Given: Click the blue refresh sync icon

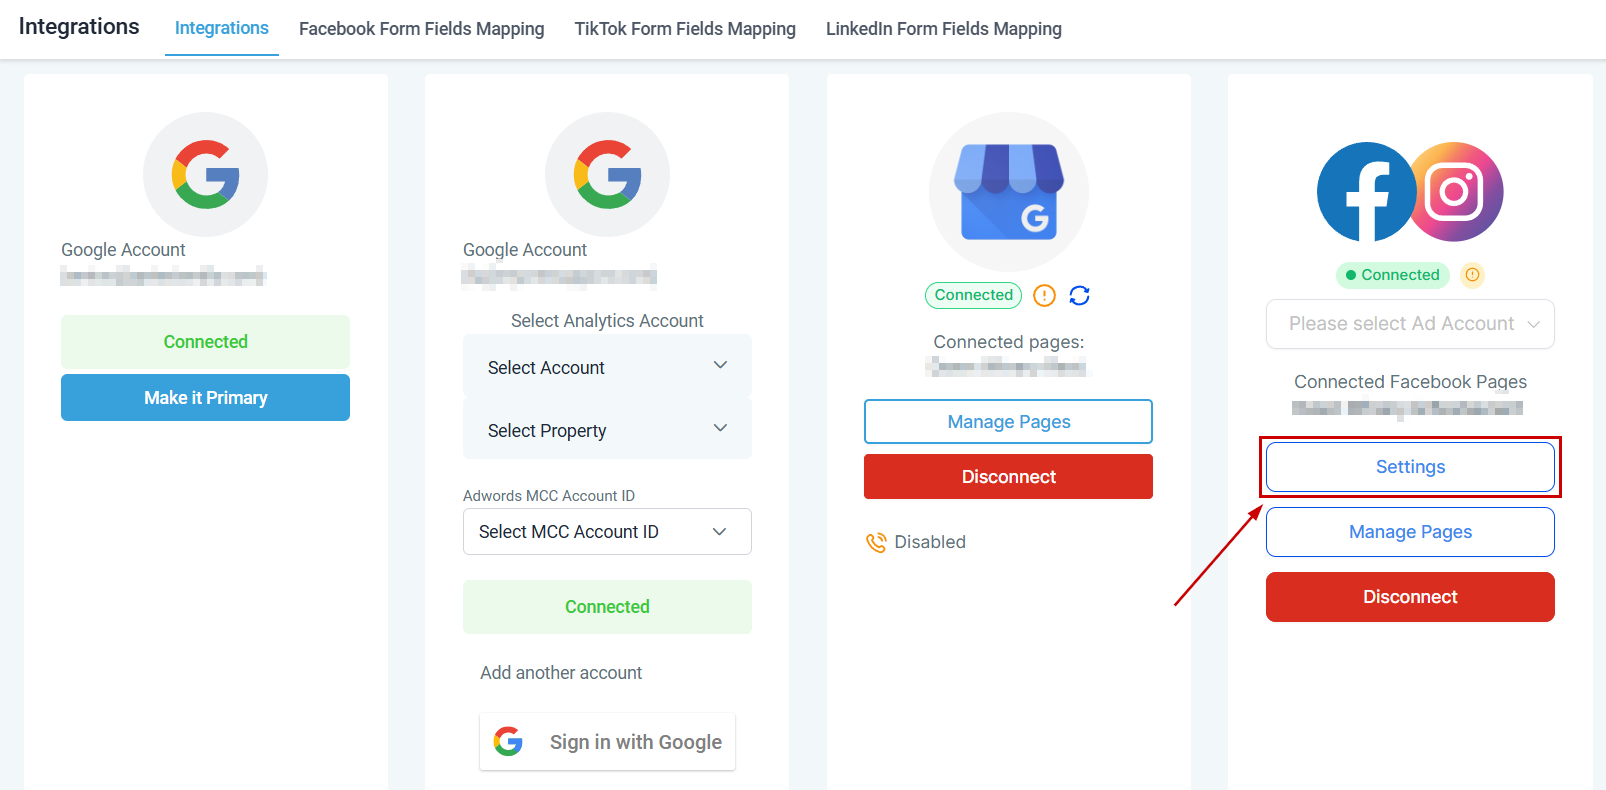Looking at the screenshot, I should [x=1079, y=295].
